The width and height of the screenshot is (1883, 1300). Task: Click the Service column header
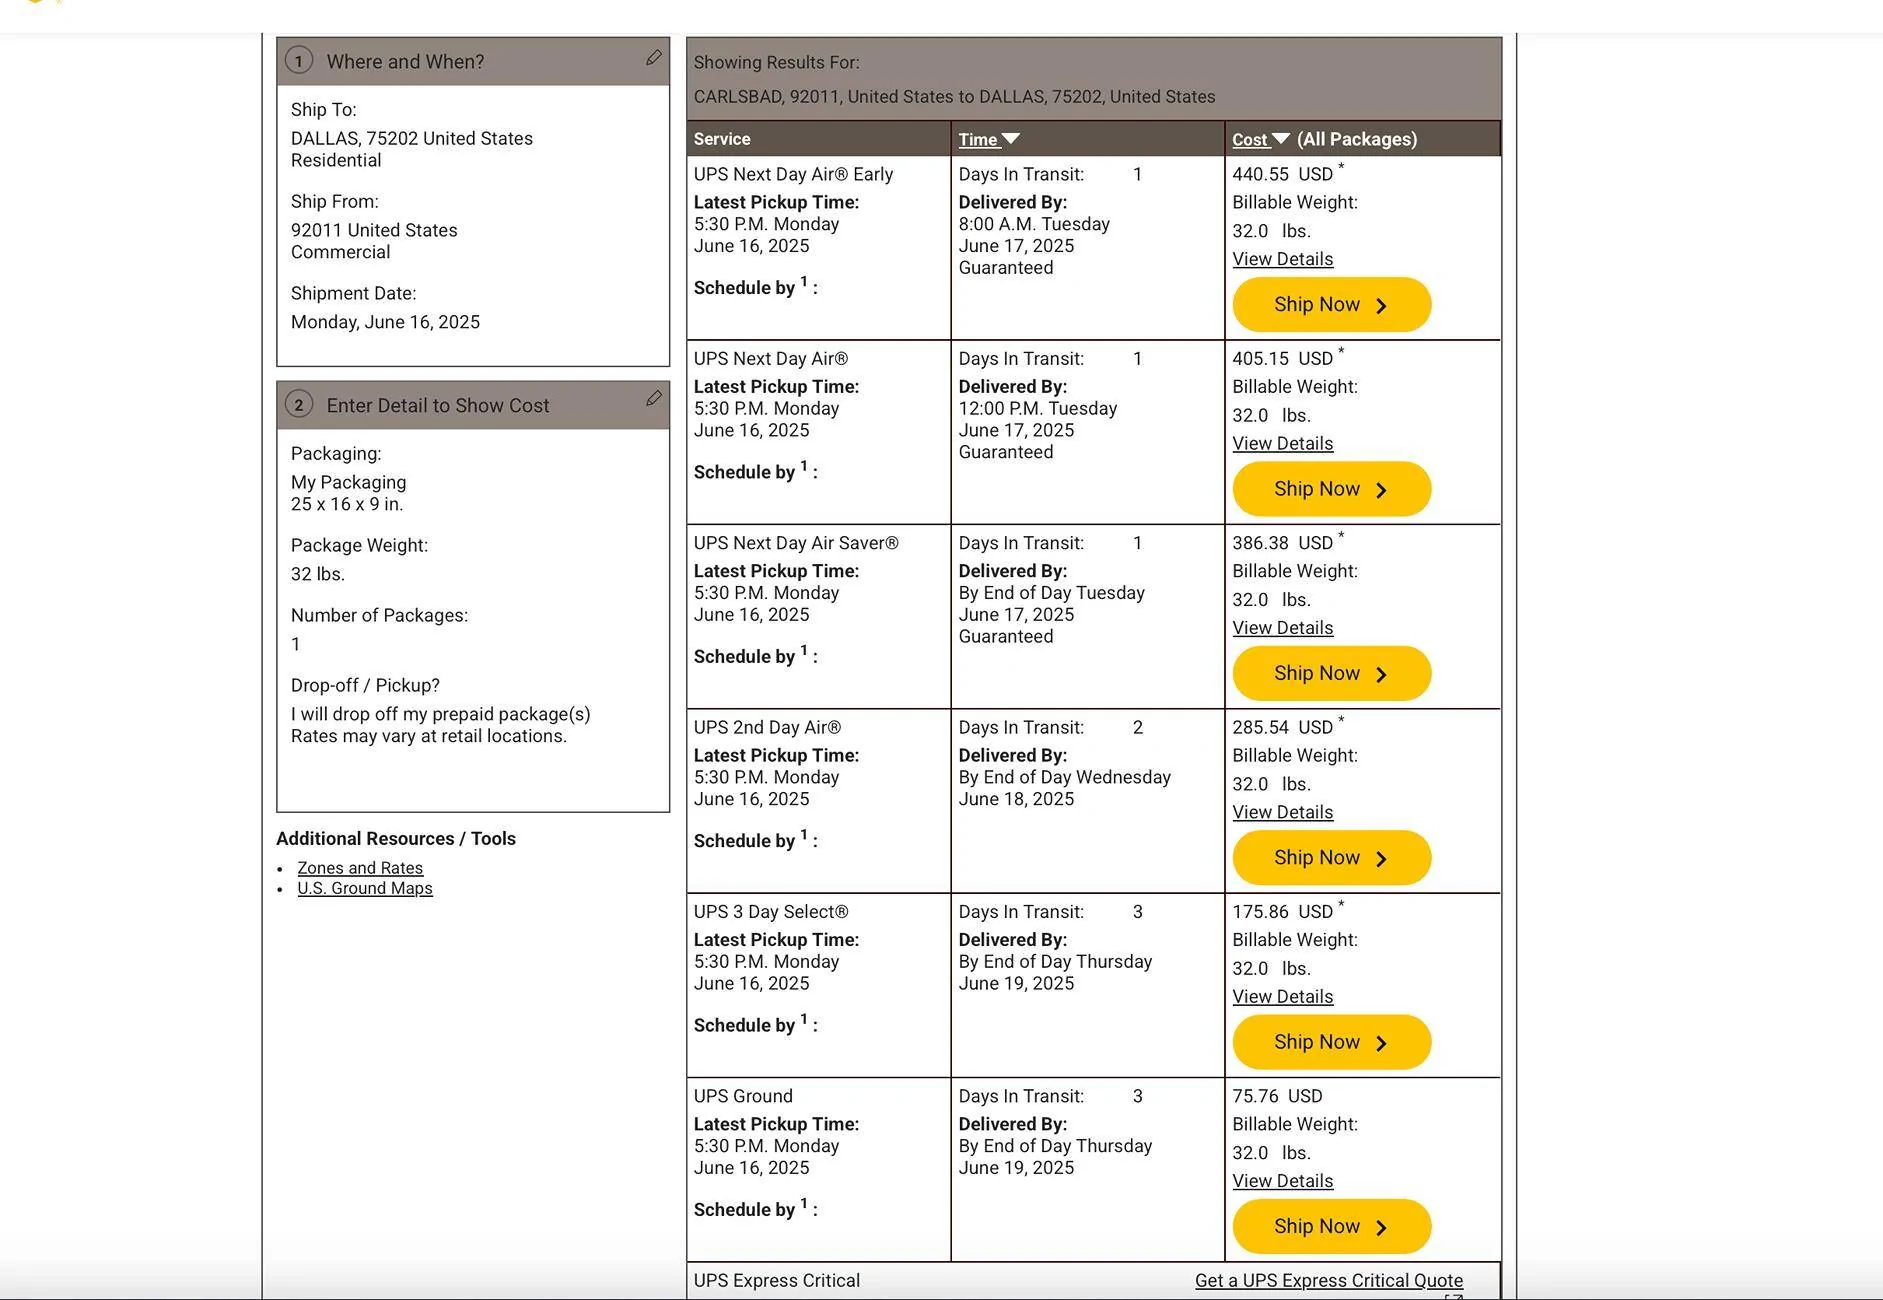[722, 139]
